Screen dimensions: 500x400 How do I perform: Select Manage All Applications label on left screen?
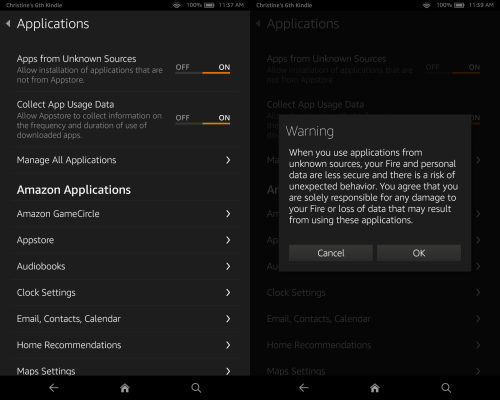click(x=66, y=160)
